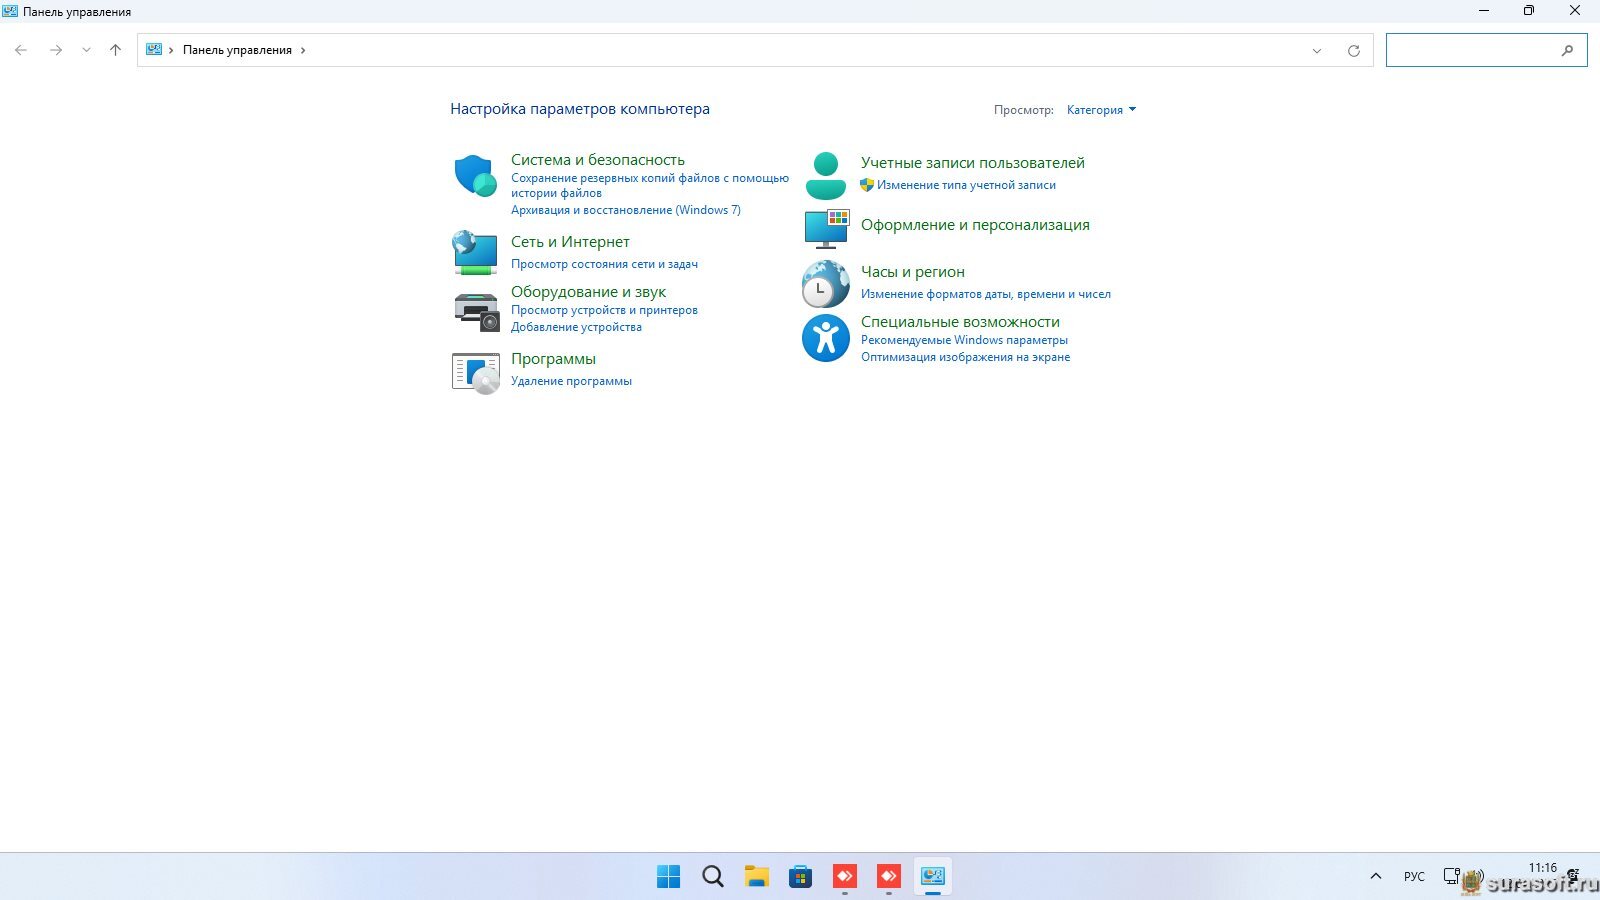
Task: Go up one level with arrow button
Action: 115,50
